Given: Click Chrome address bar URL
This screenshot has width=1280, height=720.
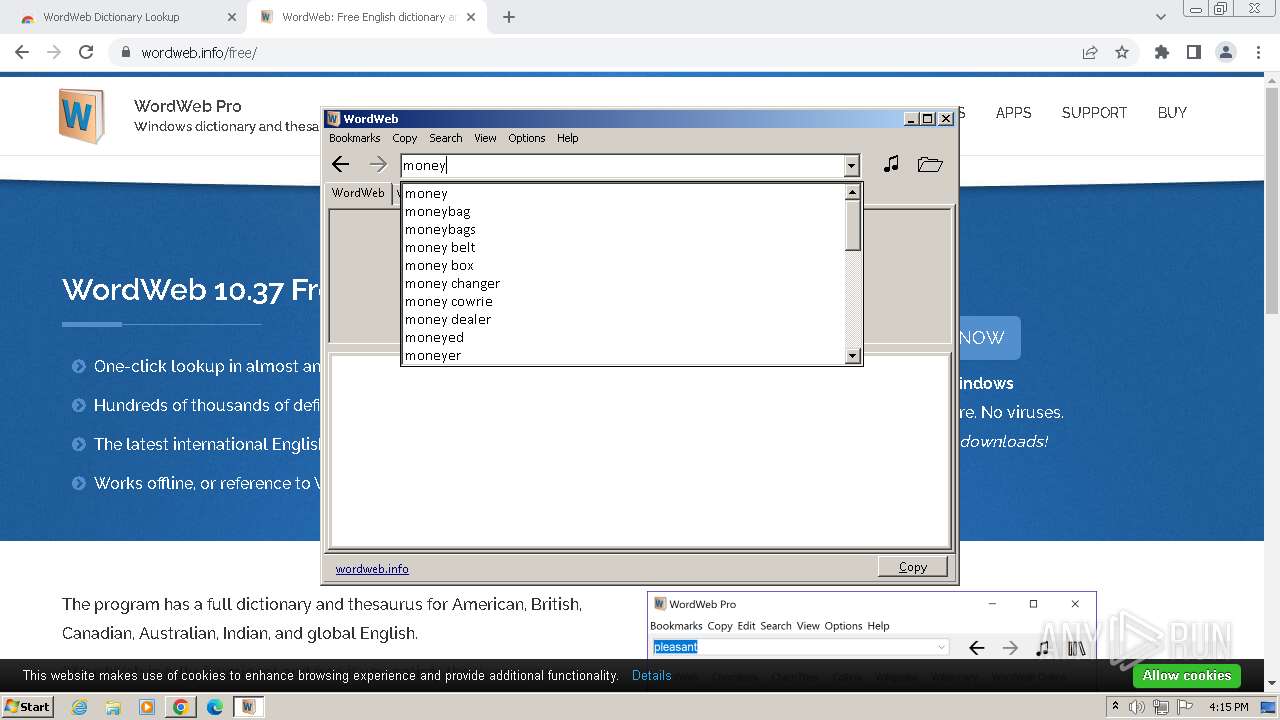Looking at the screenshot, I should pos(199,53).
